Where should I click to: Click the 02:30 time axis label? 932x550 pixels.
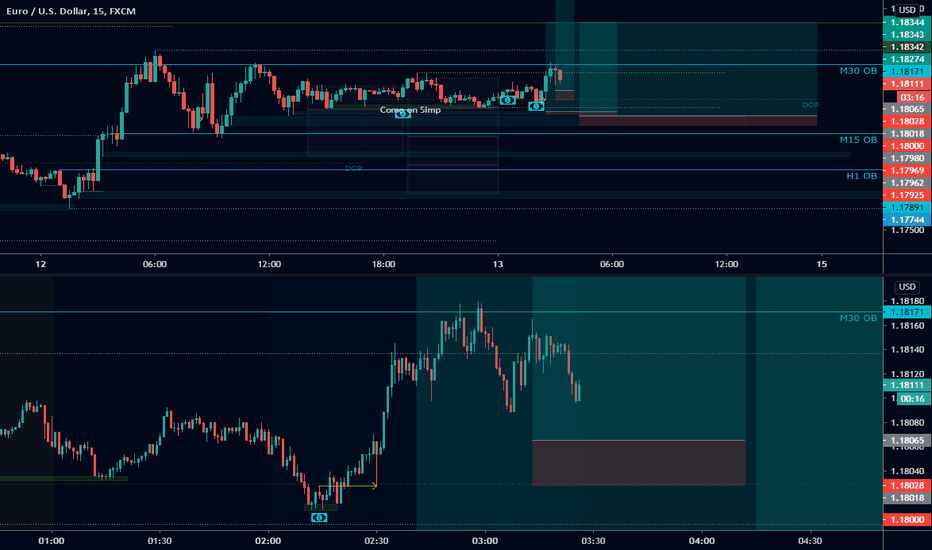[x=376, y=541]
